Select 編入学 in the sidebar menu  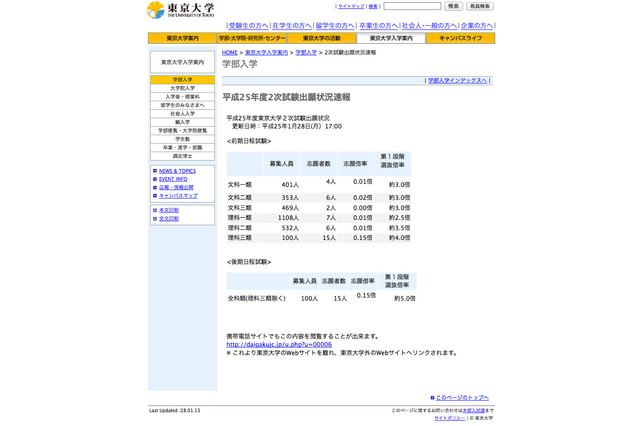coord(182,122)
